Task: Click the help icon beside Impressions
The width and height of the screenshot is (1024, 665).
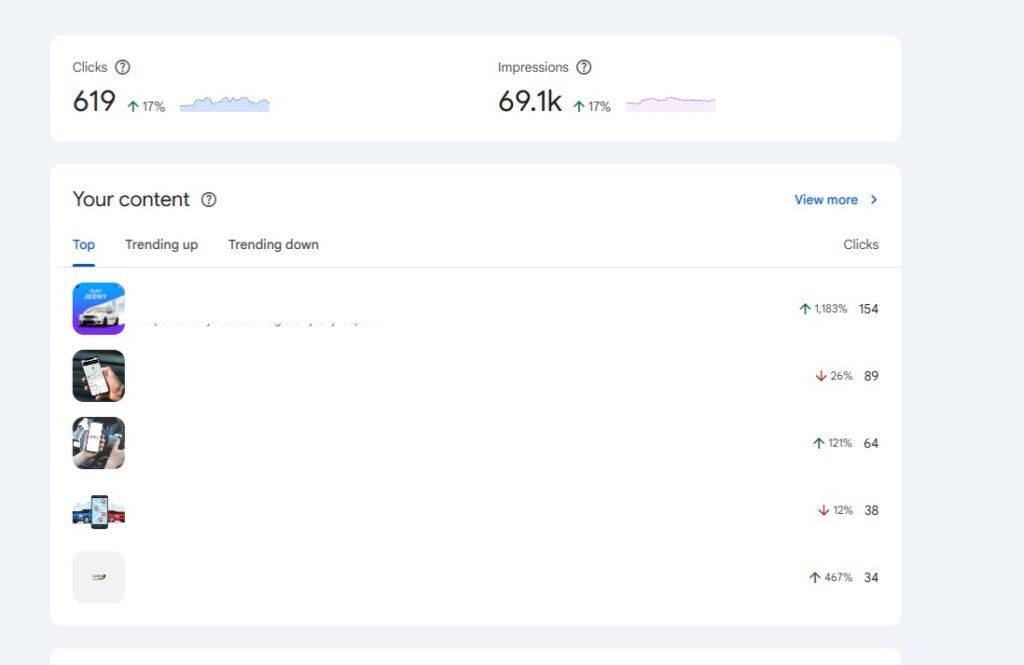Action: pyautogui.click(x=584, y=67)
